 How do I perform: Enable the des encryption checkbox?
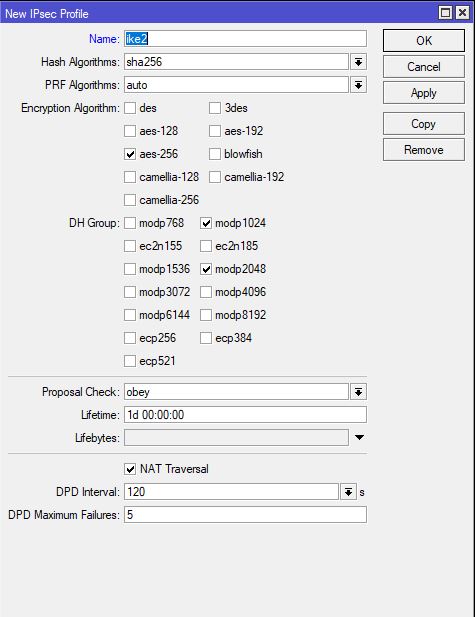130,108
